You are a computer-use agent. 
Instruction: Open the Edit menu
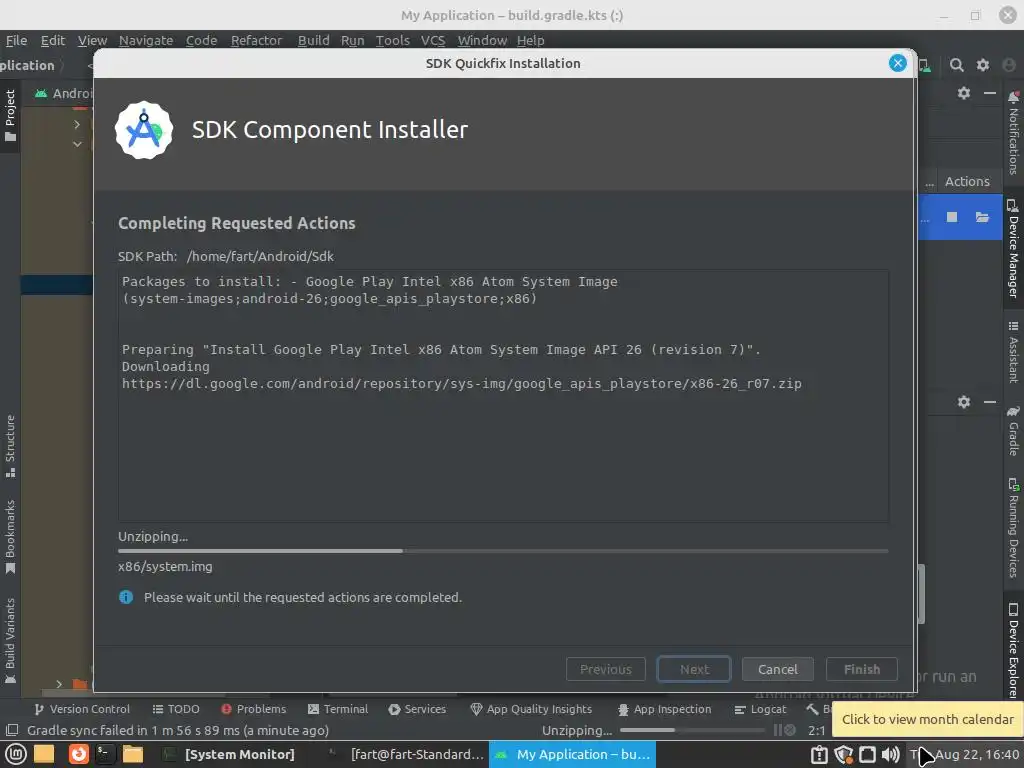[x=53, y=40]
